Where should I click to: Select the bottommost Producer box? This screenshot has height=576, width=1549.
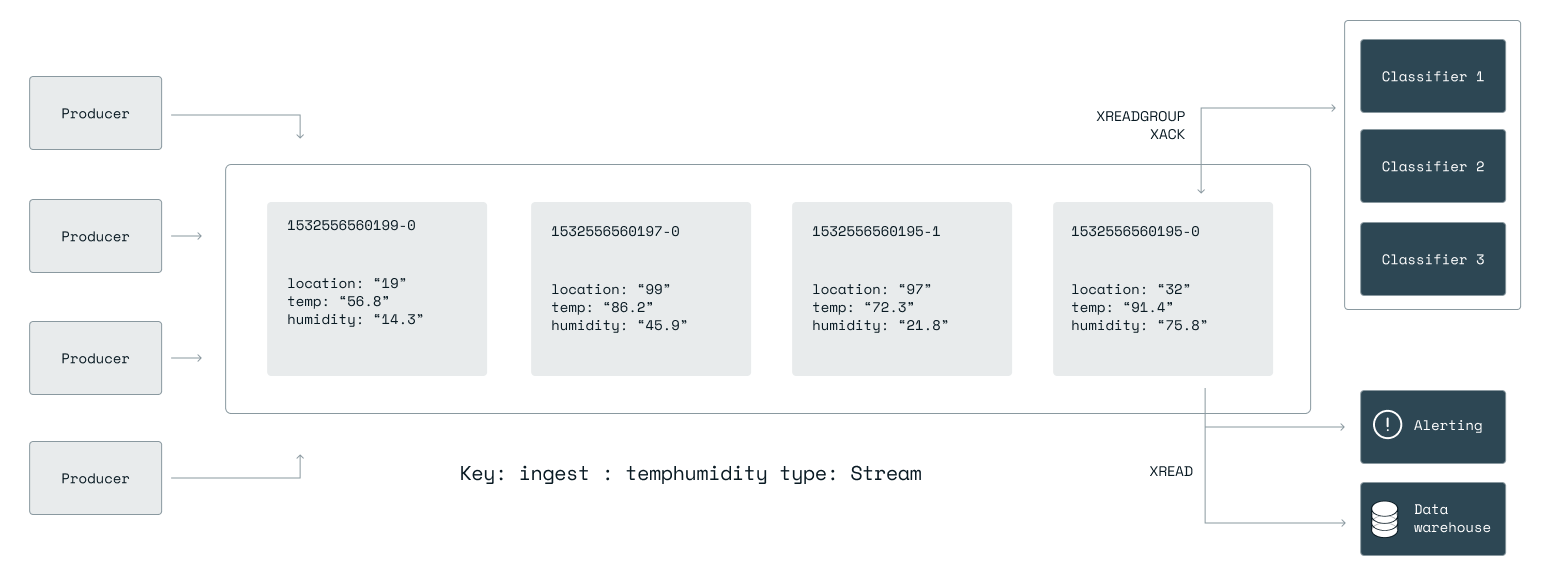(x=95, y=478)
